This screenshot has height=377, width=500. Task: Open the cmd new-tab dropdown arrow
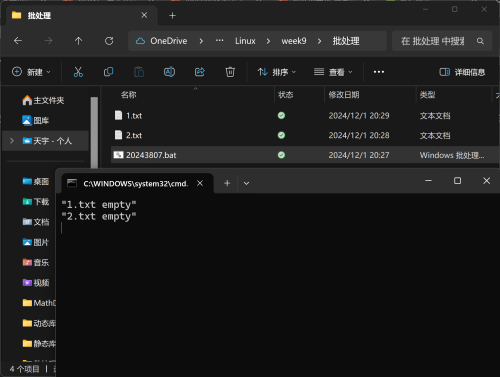[246, 183]
